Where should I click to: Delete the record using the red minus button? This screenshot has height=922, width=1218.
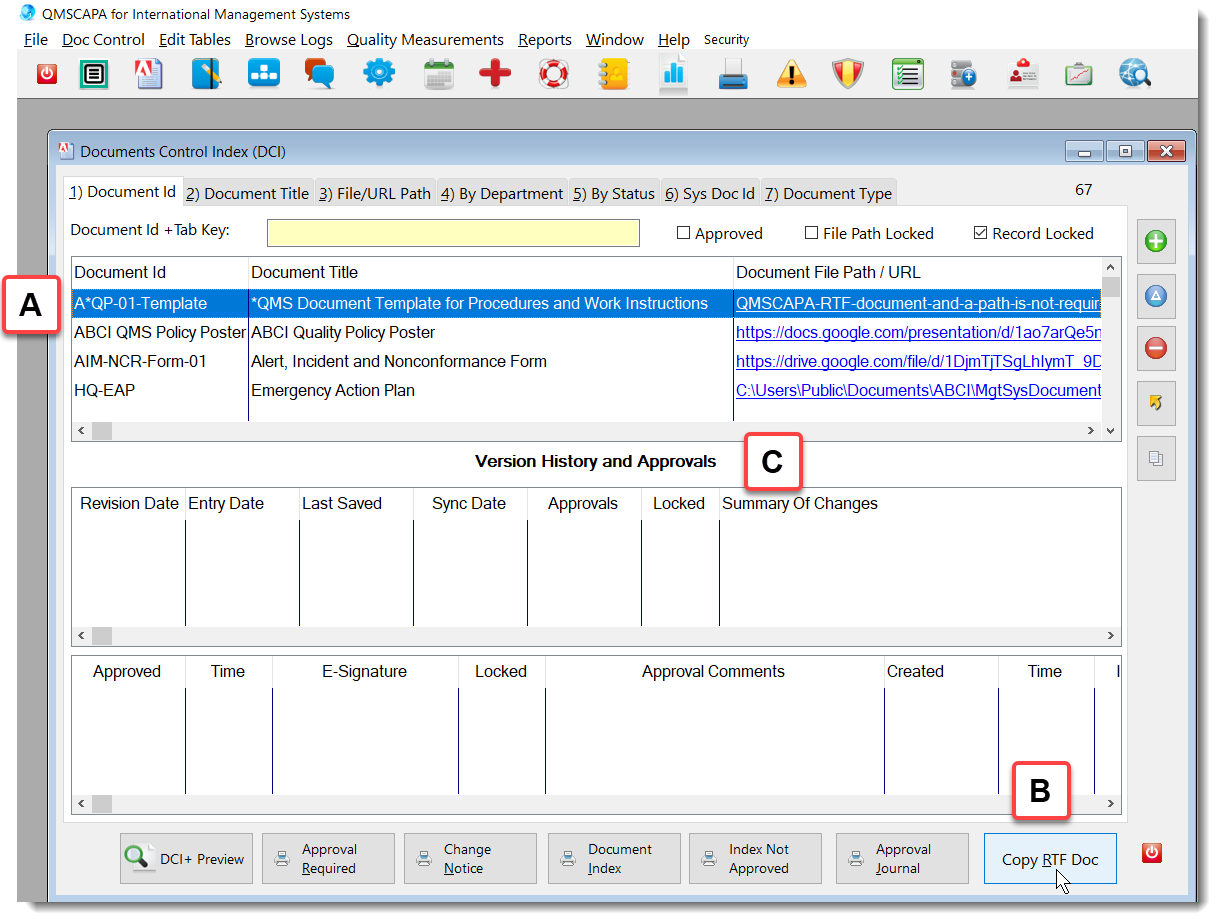point(1156,348)
